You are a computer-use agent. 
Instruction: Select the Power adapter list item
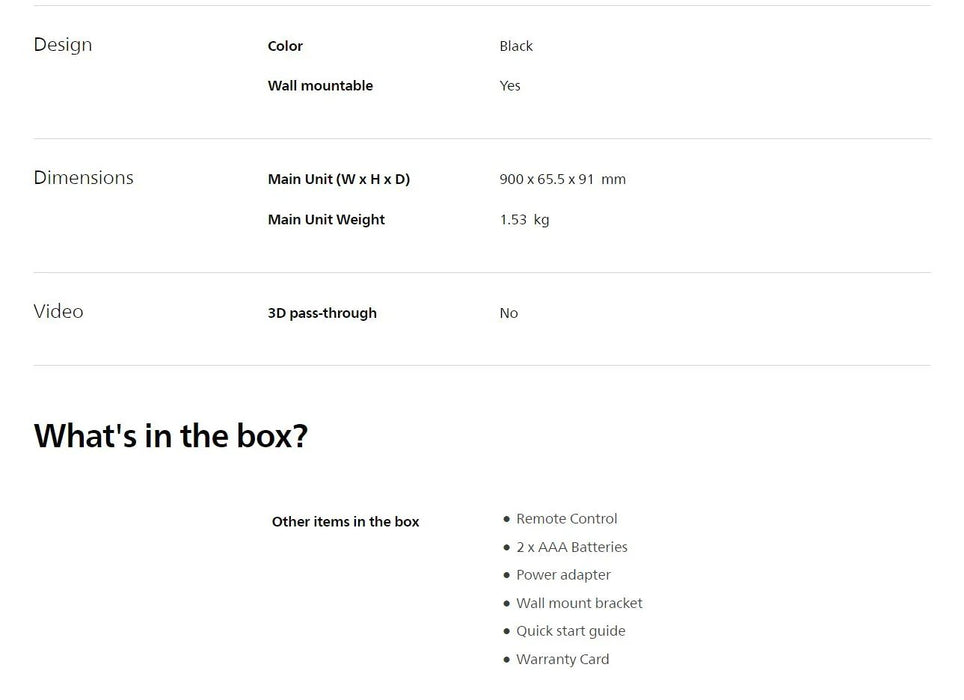[x=563, y=575]
